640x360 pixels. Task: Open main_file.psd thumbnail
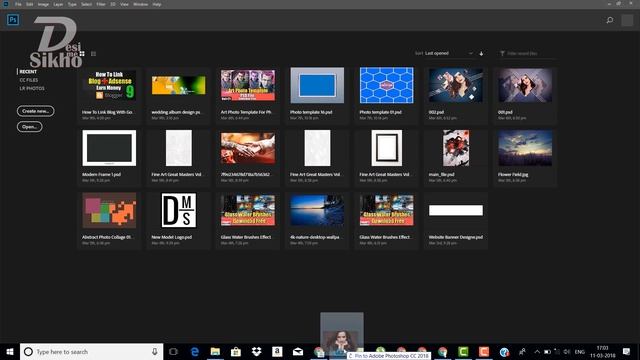[x=456, y=148]
